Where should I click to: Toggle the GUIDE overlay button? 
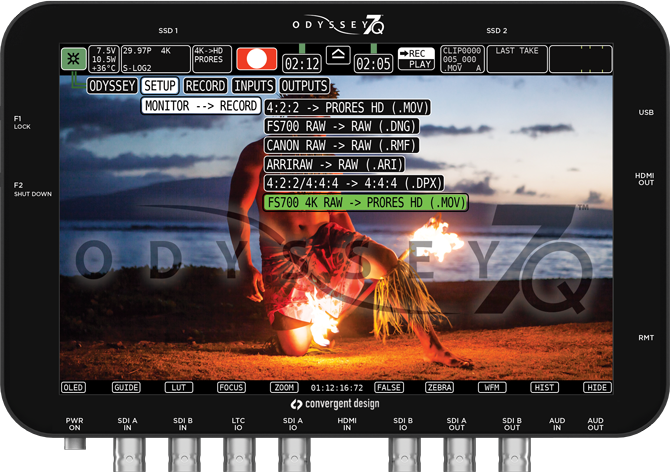tap(126, 387)
